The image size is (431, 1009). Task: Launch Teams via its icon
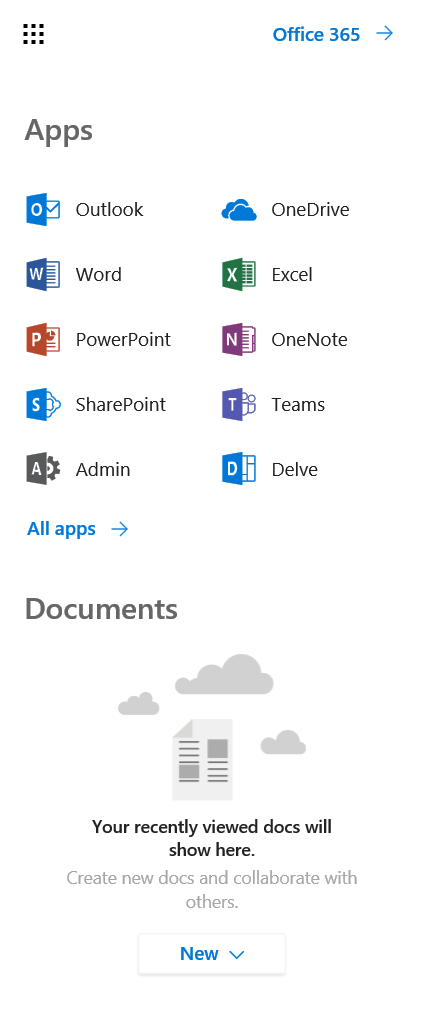click(239, 405)
